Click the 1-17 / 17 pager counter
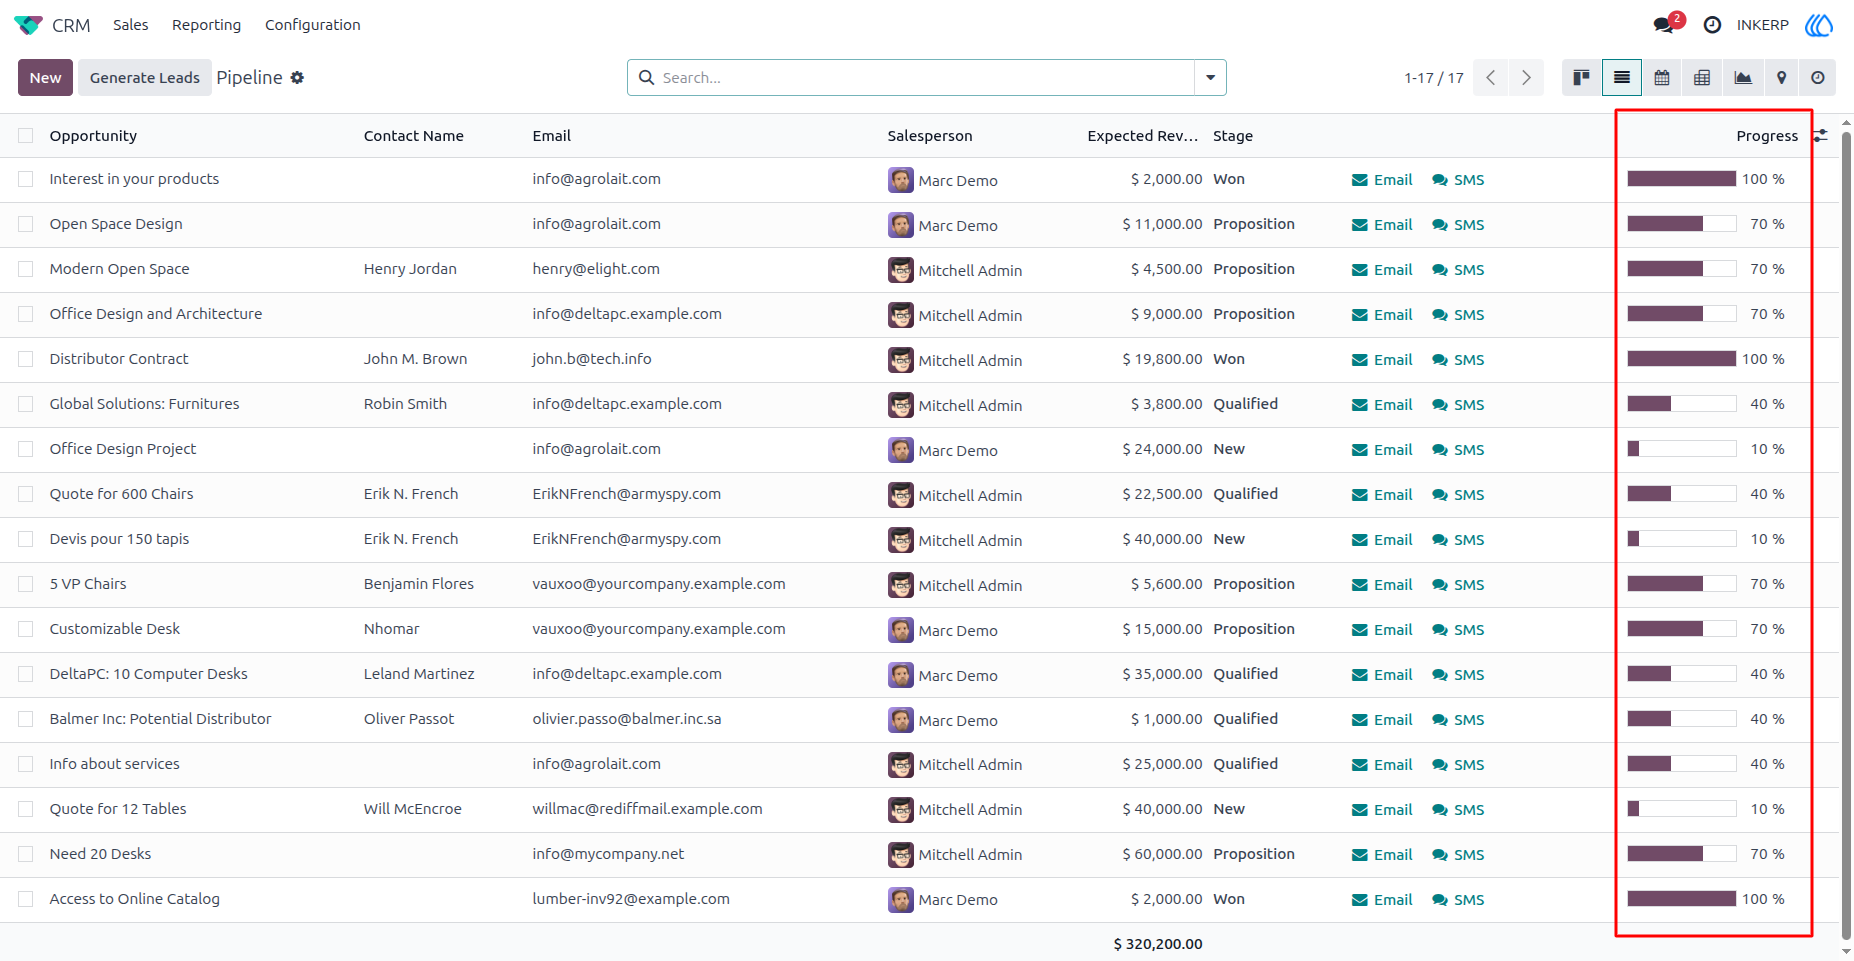Screen dimensions: 1854x961 (1433, 78)
